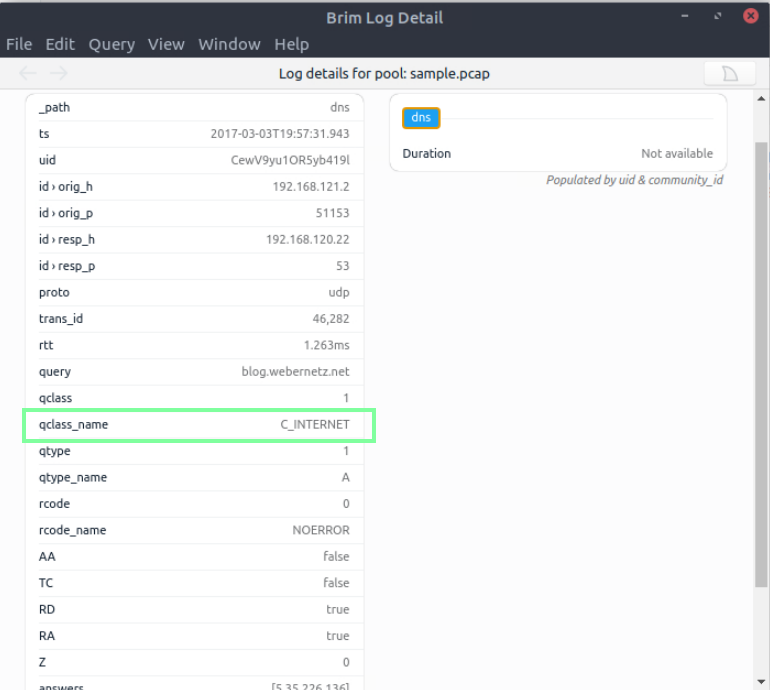Close the Brim Log Detail window
Viewport: 770px width, 690px height.
750,17
